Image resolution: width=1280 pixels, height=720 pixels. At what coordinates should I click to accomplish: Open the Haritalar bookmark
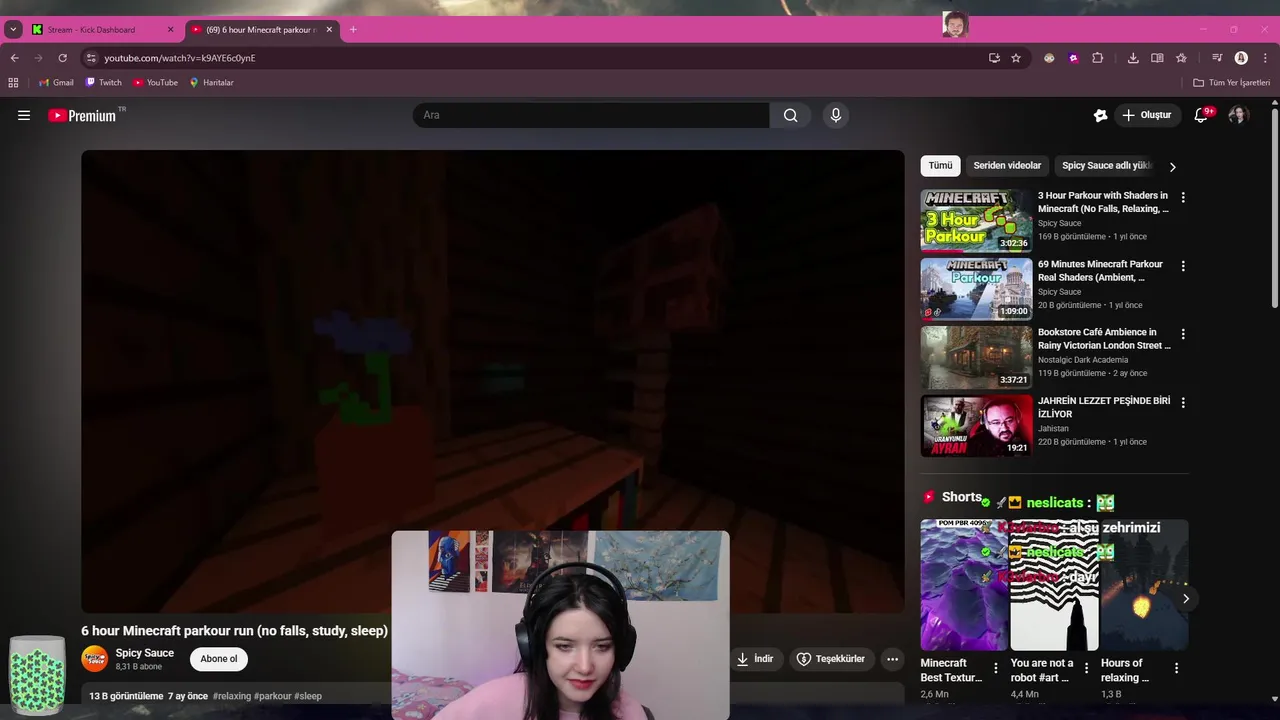211,83
